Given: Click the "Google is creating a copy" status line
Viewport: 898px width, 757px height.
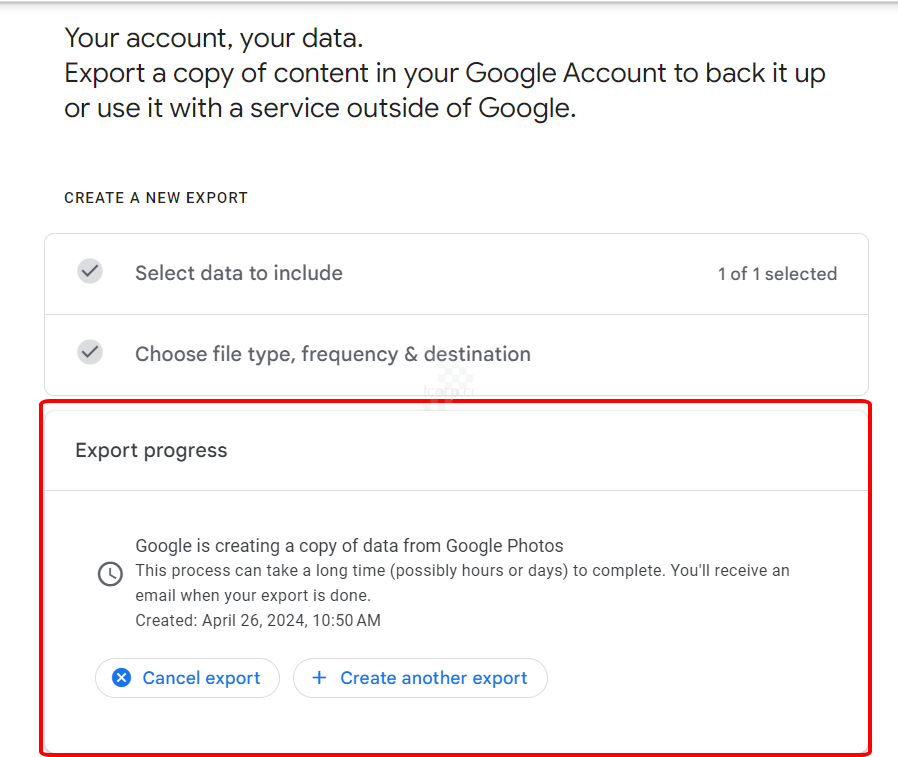Looking at the screenshot, I should tap(349, 546).
